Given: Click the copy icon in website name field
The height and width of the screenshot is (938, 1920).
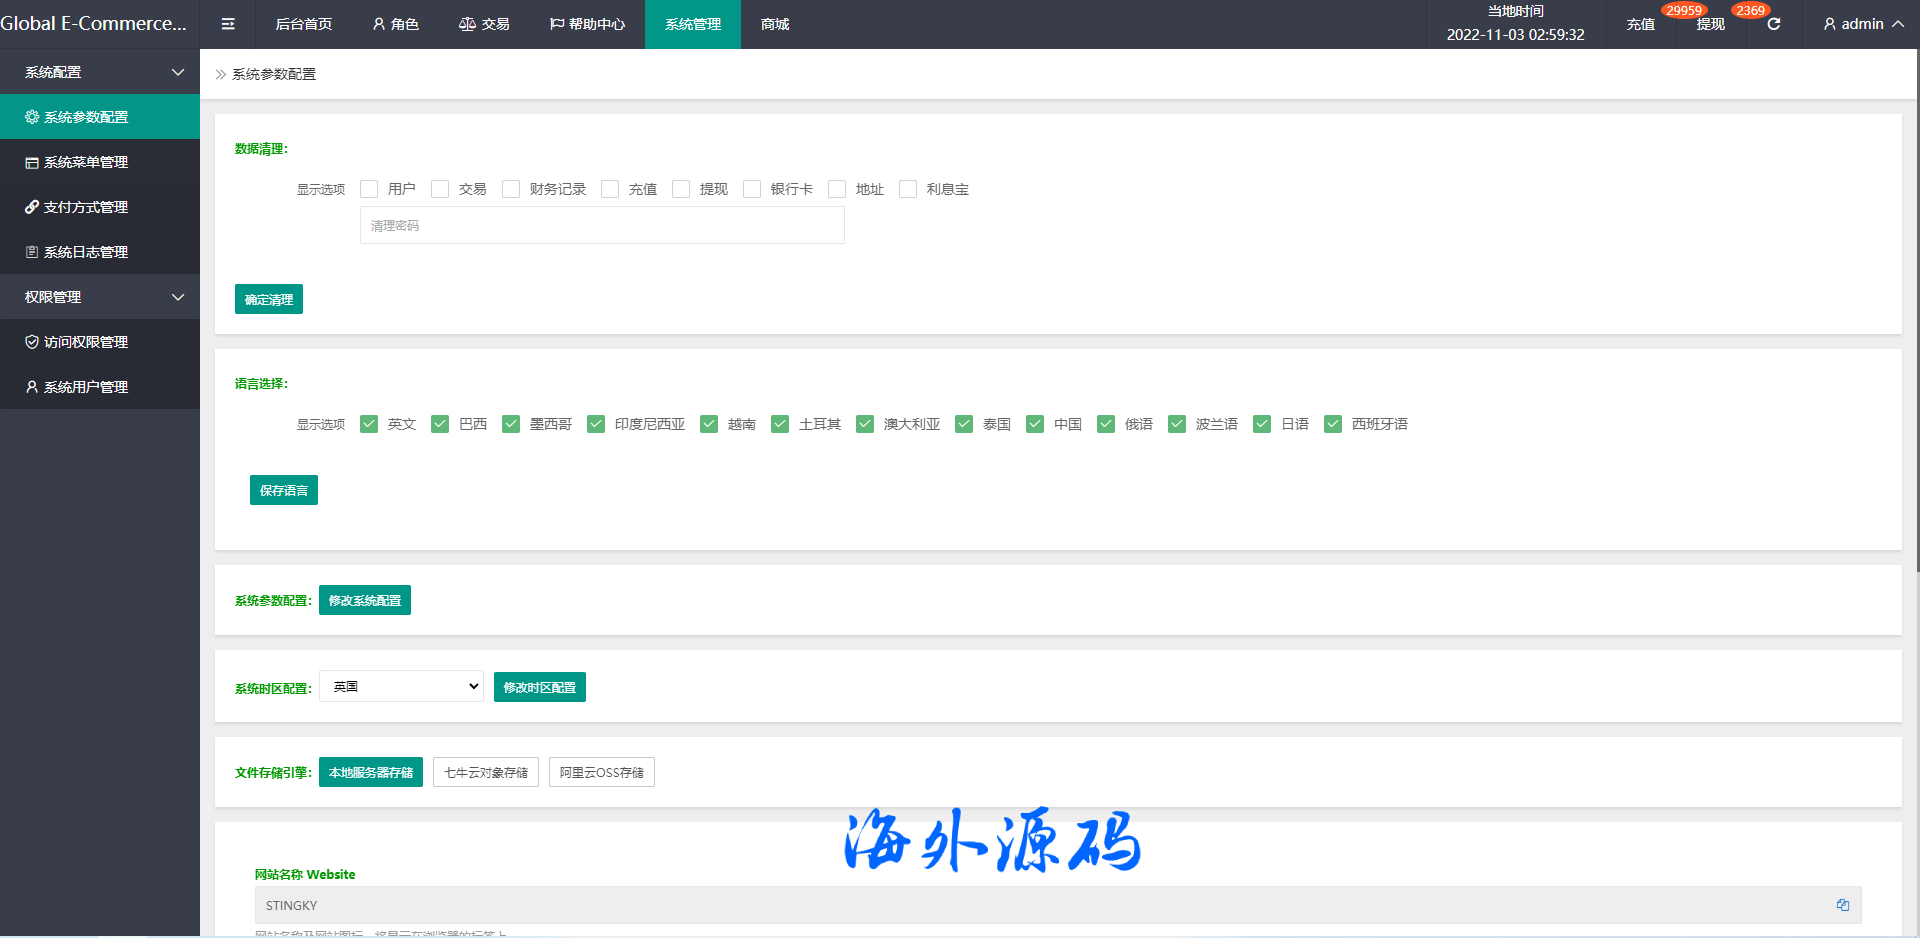Looking at the screenshot, I should click(1842, 905).
